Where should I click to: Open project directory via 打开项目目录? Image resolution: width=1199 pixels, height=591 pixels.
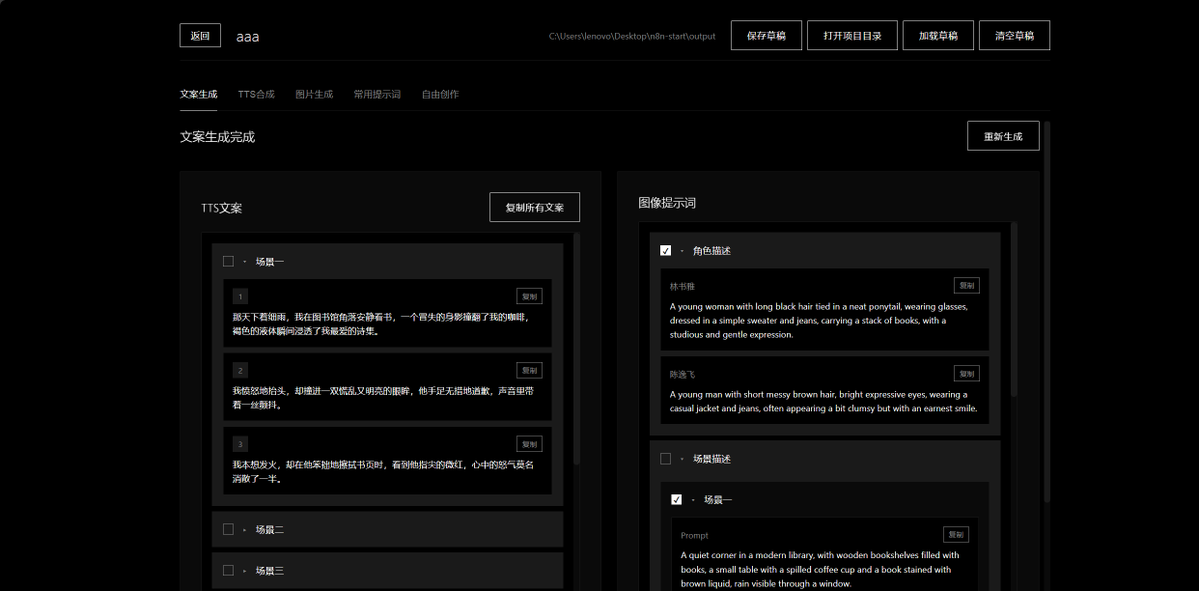point(853,35)
